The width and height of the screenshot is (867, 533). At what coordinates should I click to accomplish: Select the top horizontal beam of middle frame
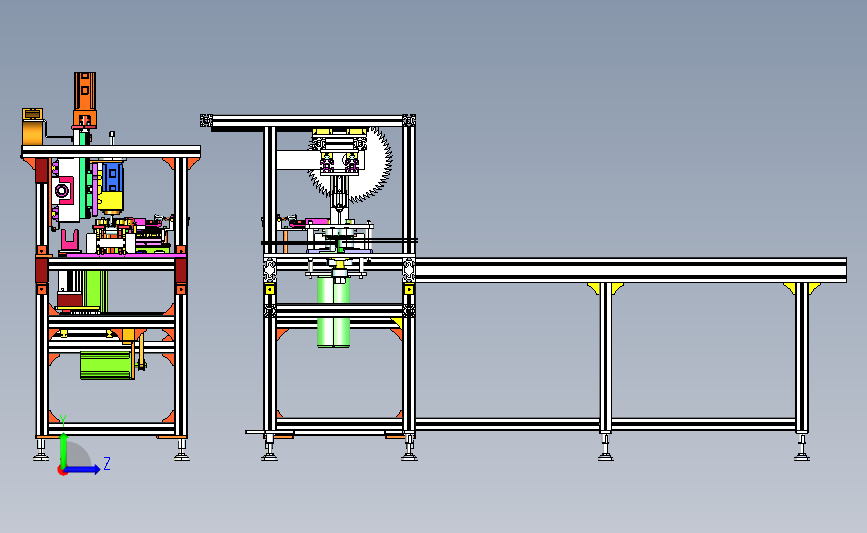[x=307, y=121]
